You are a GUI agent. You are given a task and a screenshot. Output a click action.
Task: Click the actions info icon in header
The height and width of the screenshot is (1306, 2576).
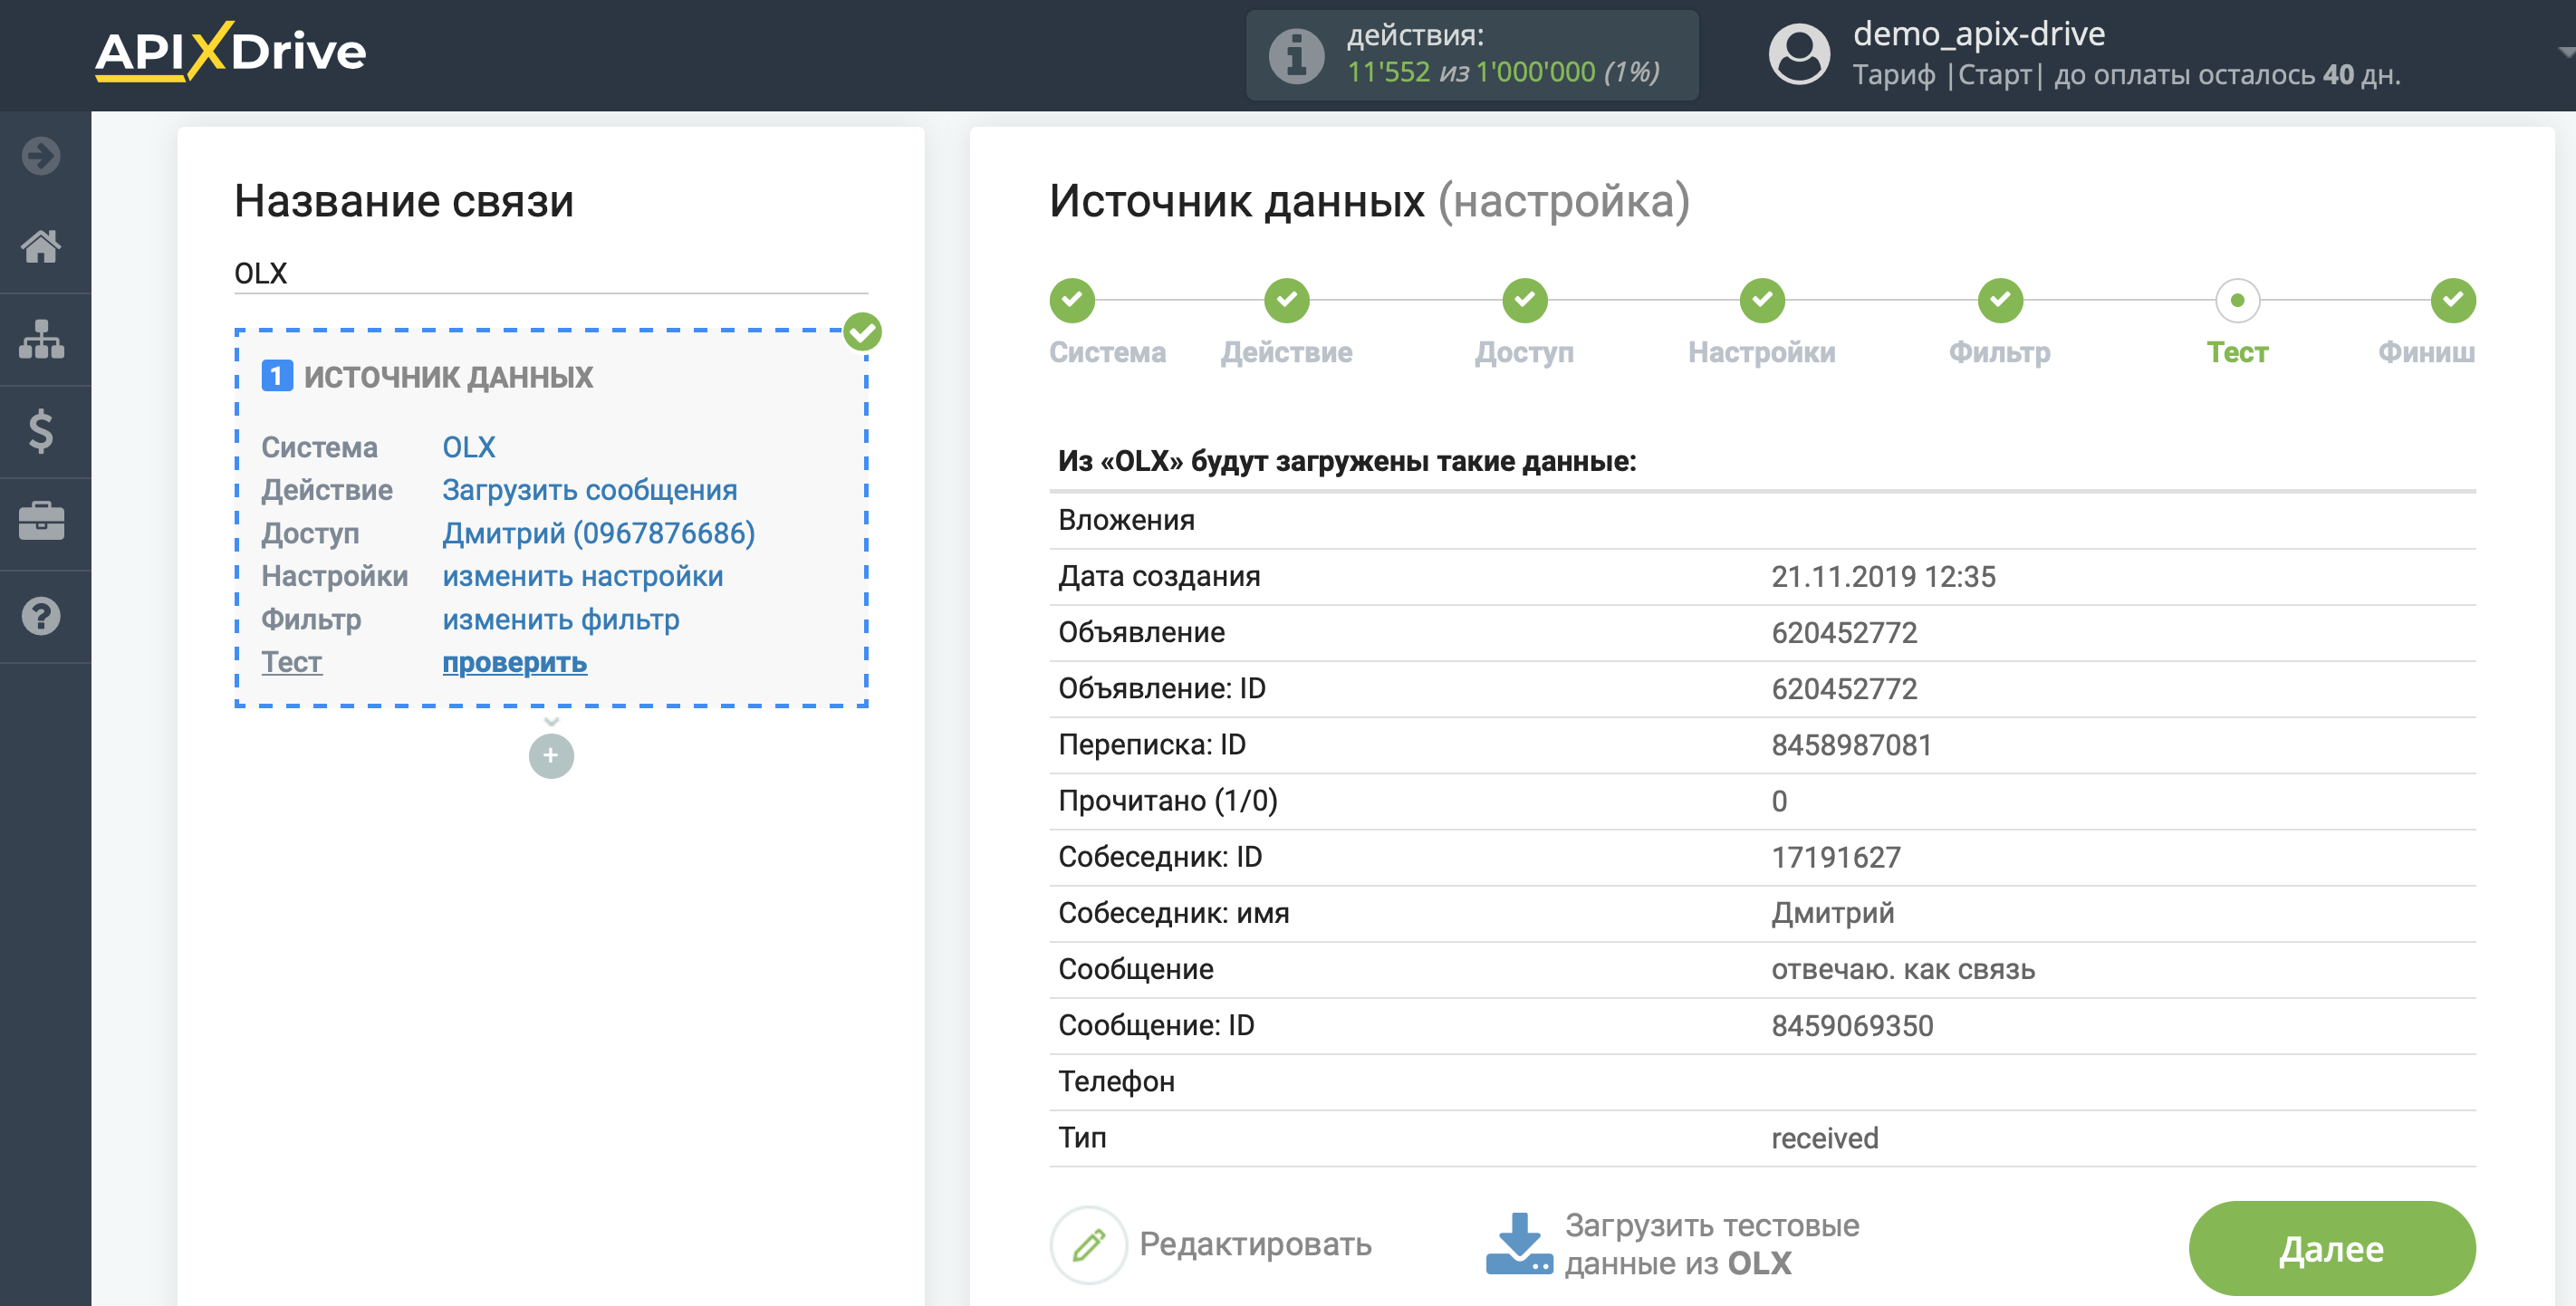1297,55
